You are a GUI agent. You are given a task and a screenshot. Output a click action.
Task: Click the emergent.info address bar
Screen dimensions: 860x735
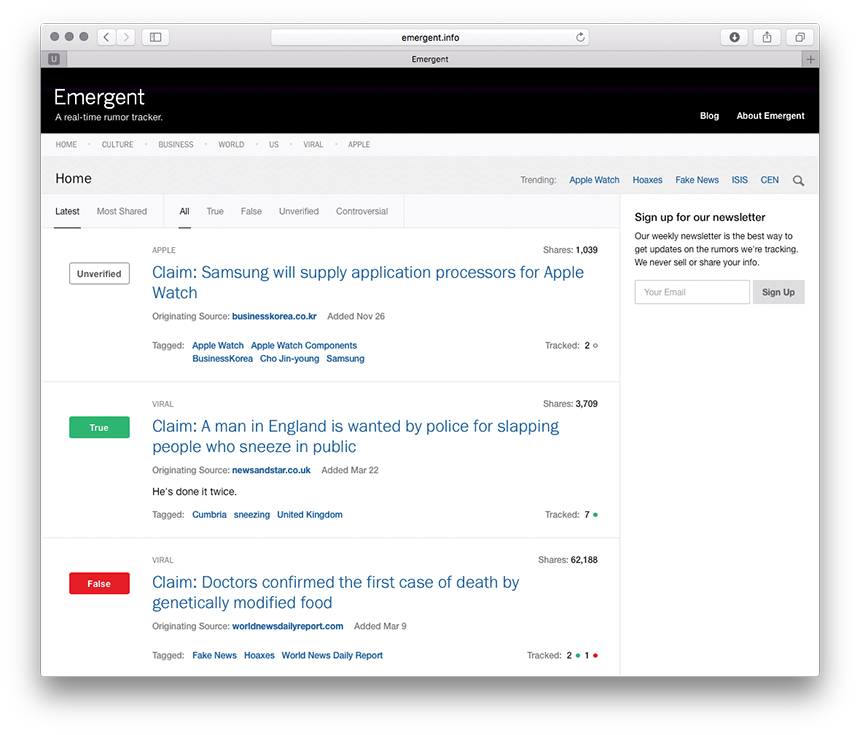[x=430, y=38]
